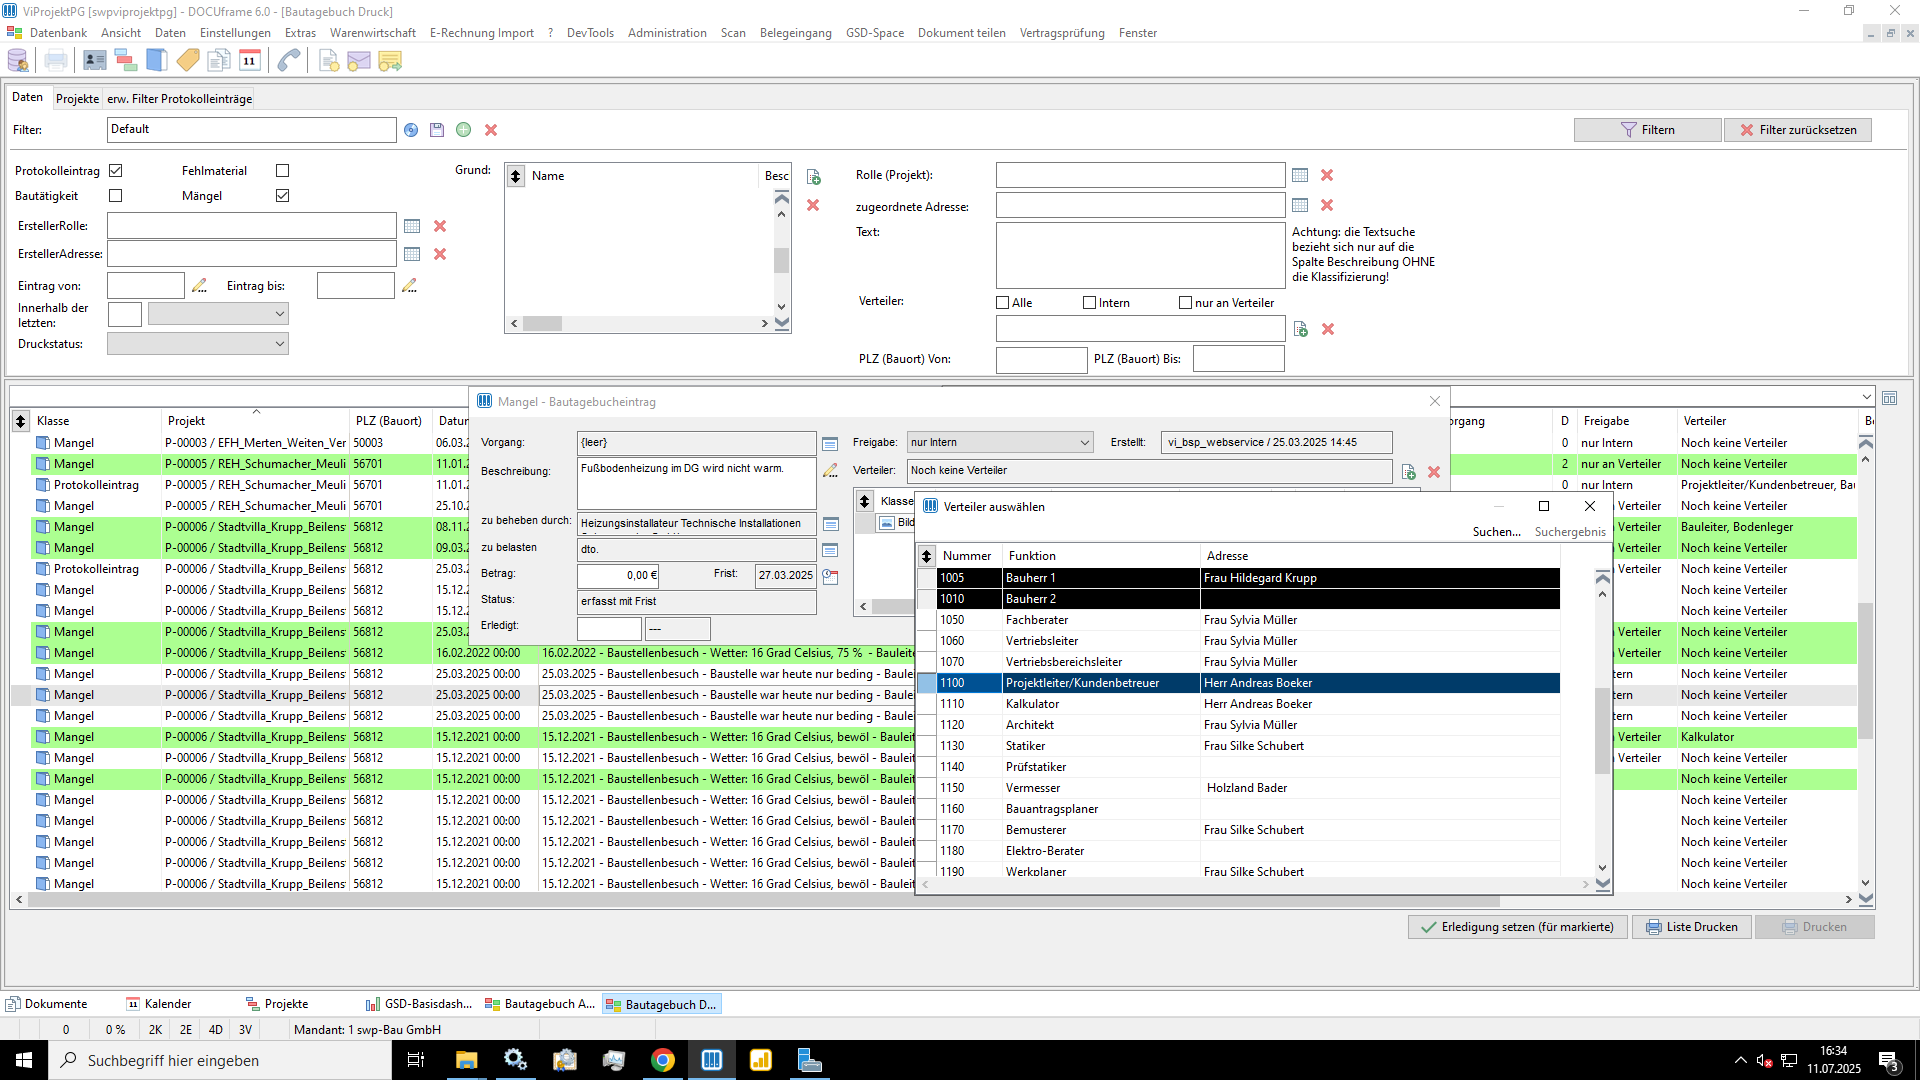Check the Verteiler Intern checkbox
Image resolution: width=1920 pixels, height=1080 pixels.
(x=1090, y=303)
